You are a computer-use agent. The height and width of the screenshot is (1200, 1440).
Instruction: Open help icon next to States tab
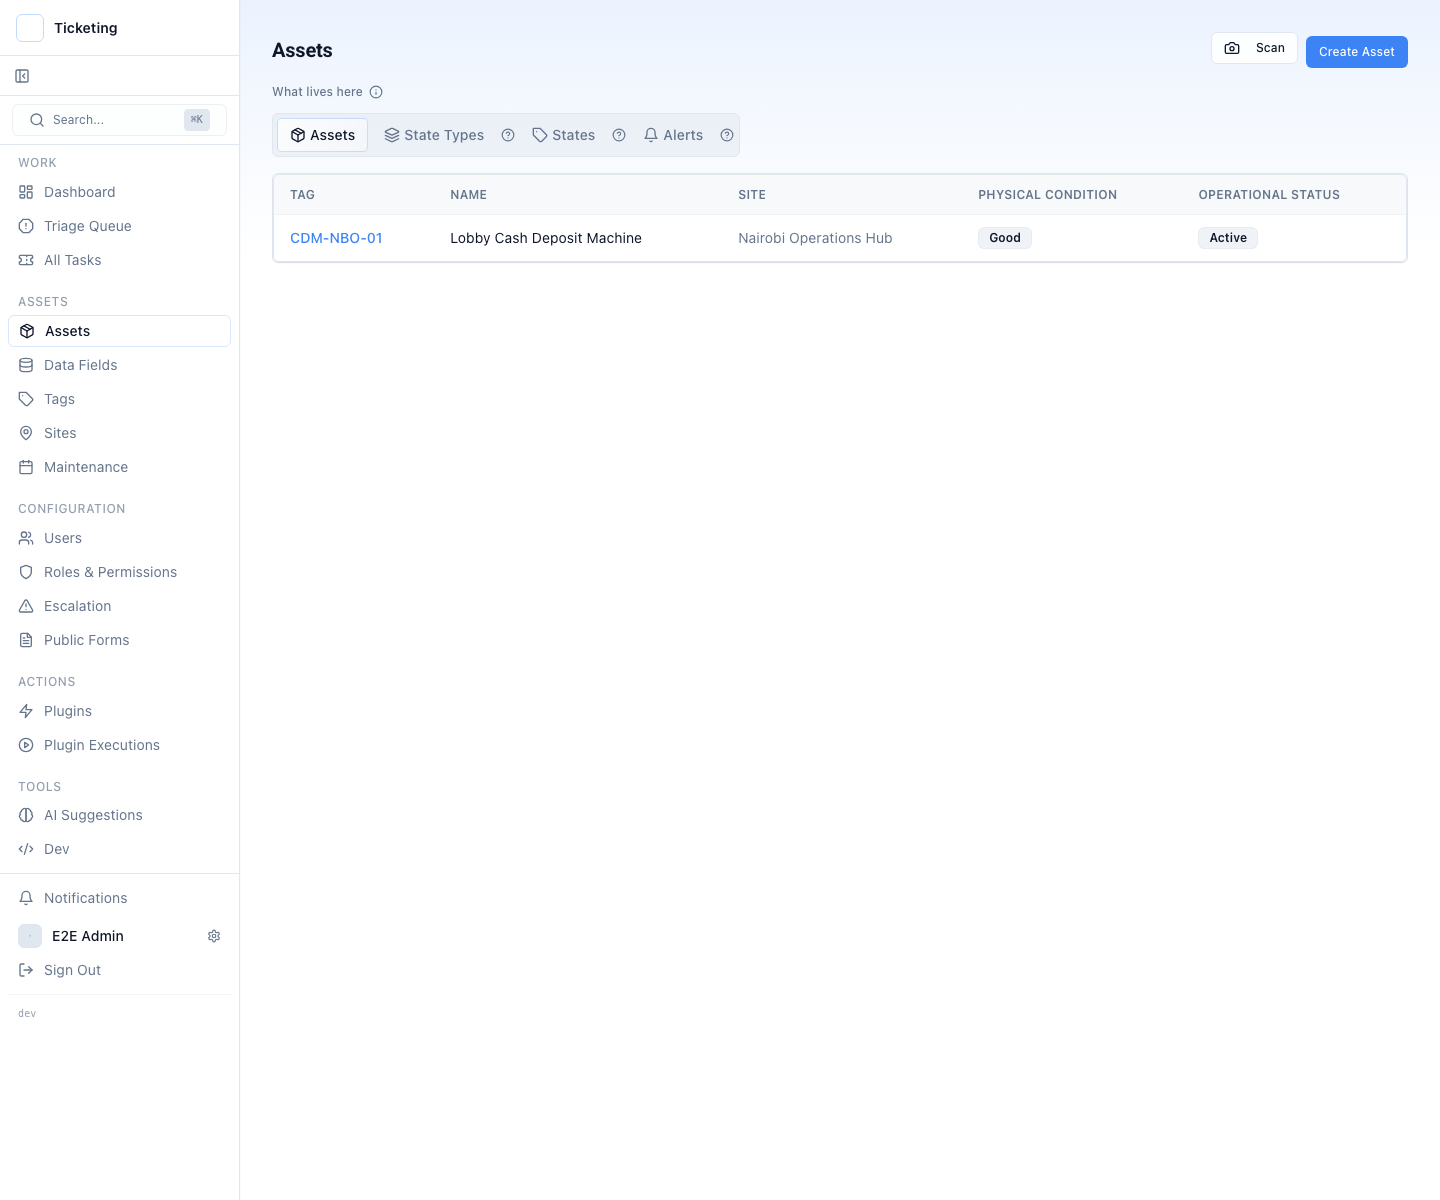[619, 135]
